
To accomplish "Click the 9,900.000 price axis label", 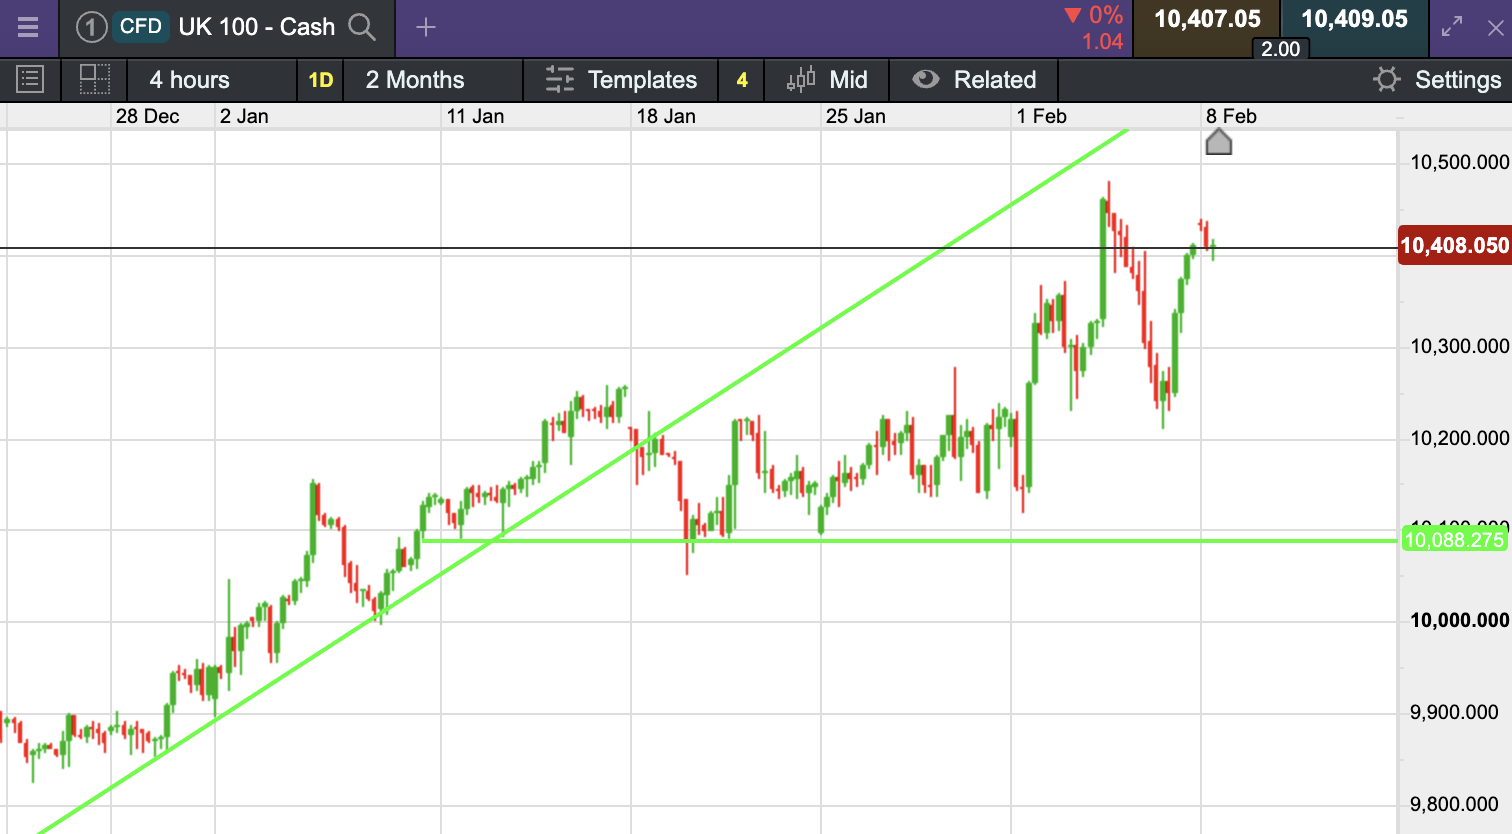I will tap(1454, 712).
